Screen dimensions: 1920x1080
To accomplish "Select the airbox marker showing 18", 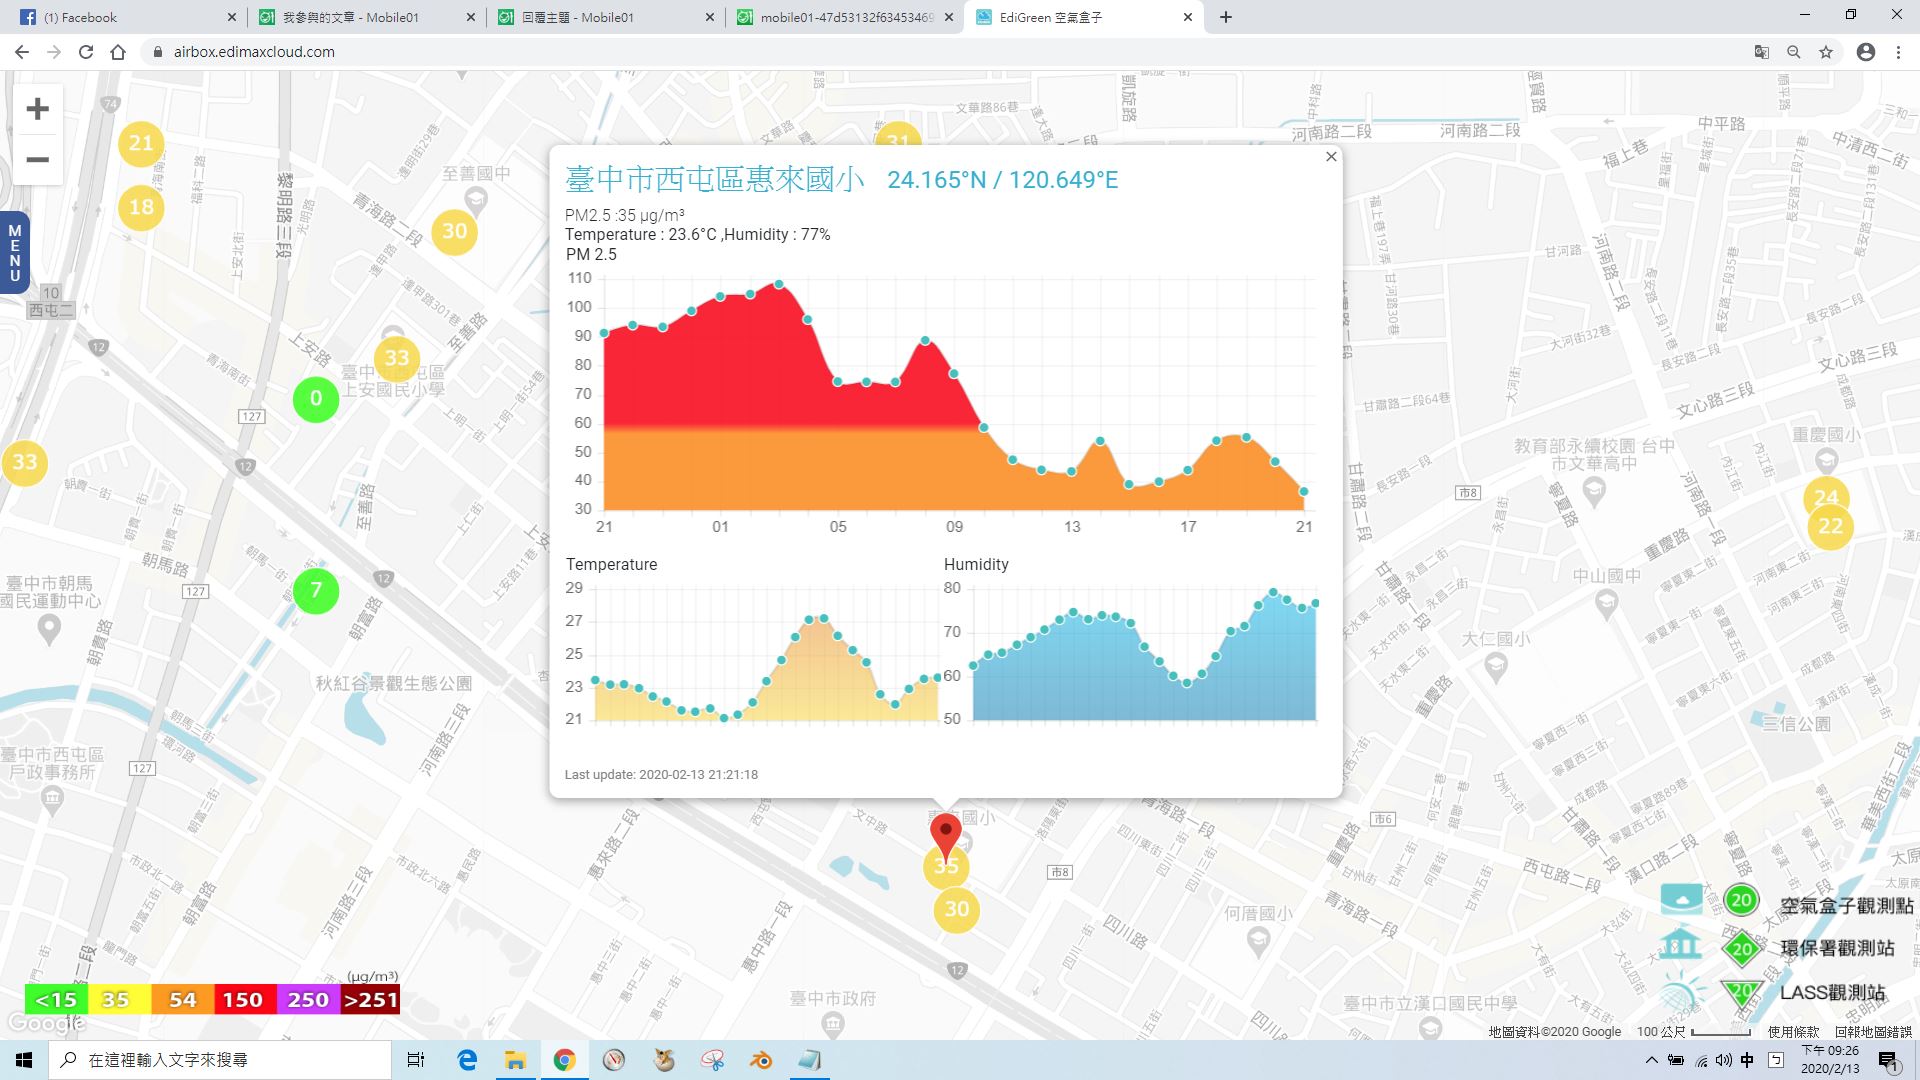I will [141, 207].
